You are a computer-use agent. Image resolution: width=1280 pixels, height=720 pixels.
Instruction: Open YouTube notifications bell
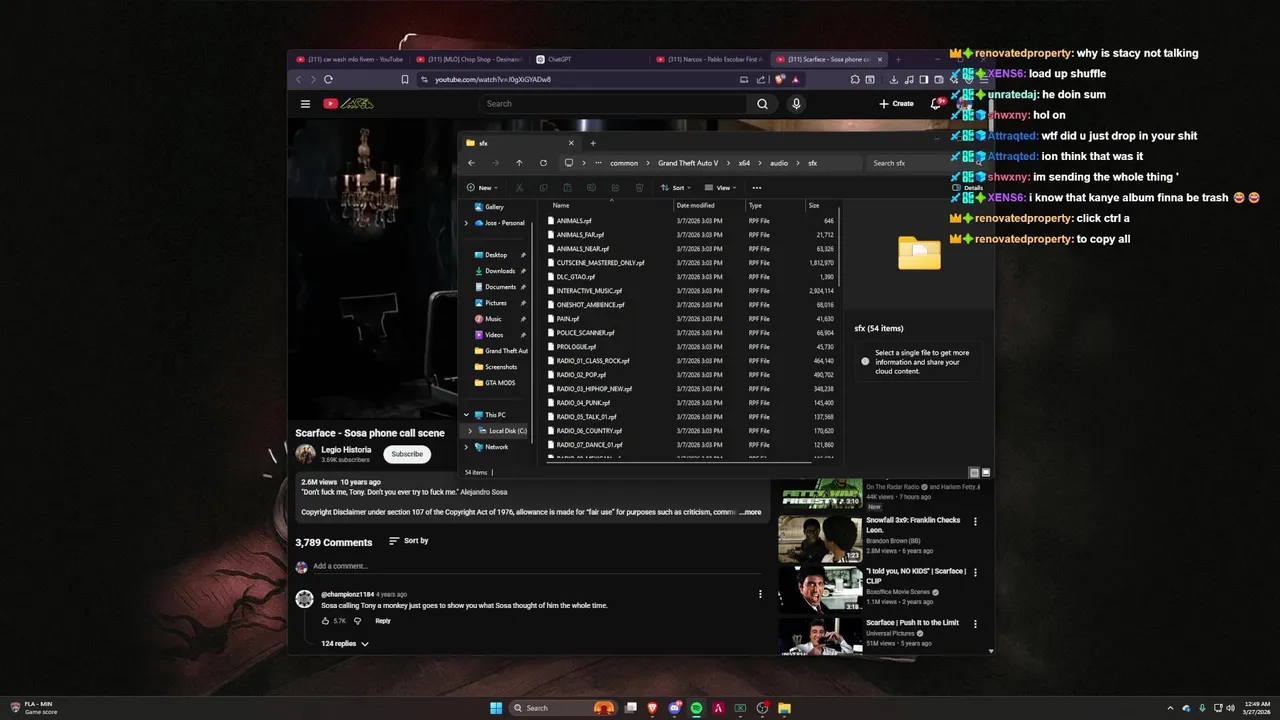pyautogui.click(x=936, y=103)
